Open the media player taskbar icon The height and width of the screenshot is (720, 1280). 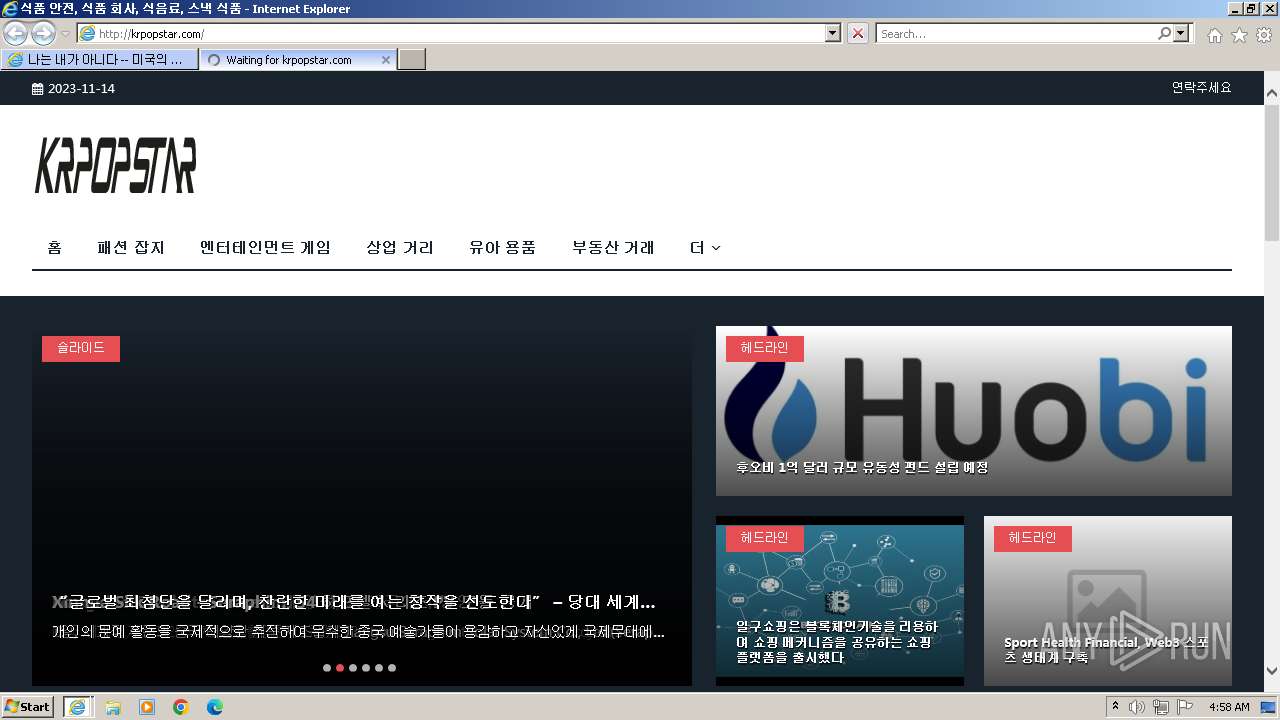[x=147, y=707]
